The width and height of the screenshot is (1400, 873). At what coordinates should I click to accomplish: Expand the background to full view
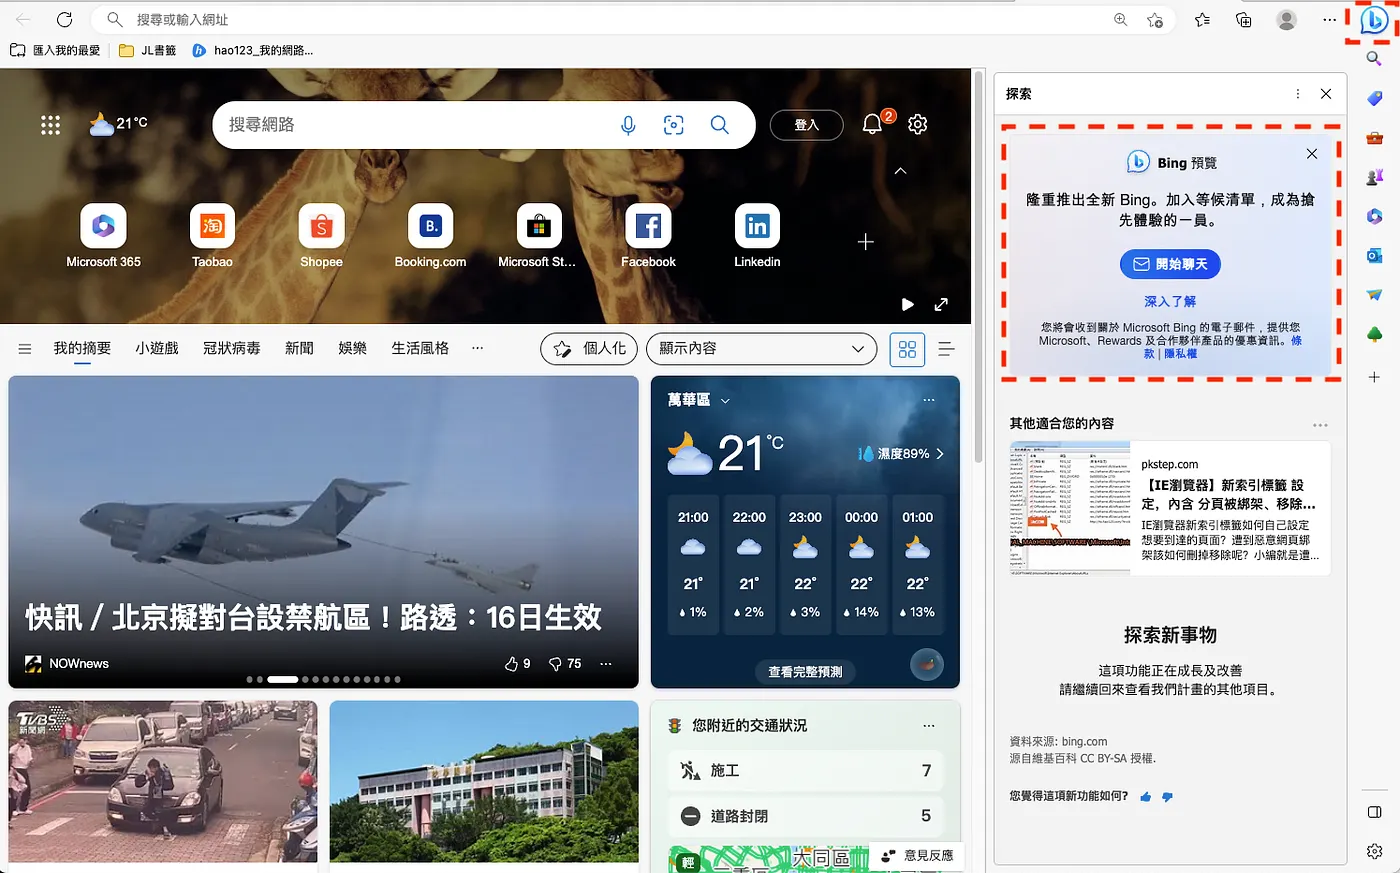pyautogui.click(x=941, y=305)
